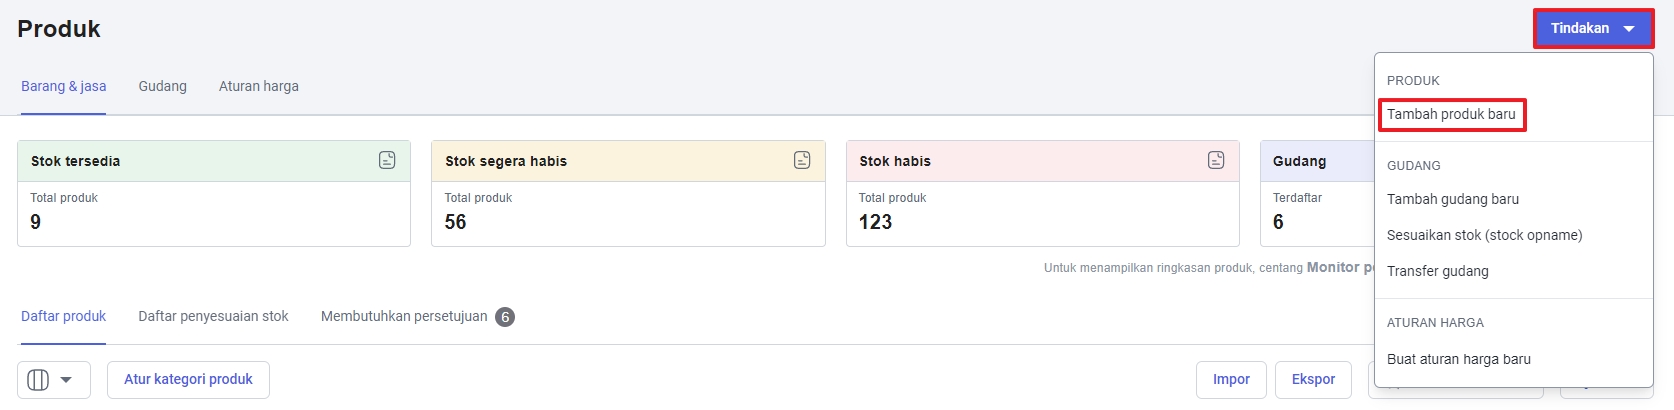Open report icon on Stok tersedia card
The image size is (1674, 410).
(x=387, y=160)
